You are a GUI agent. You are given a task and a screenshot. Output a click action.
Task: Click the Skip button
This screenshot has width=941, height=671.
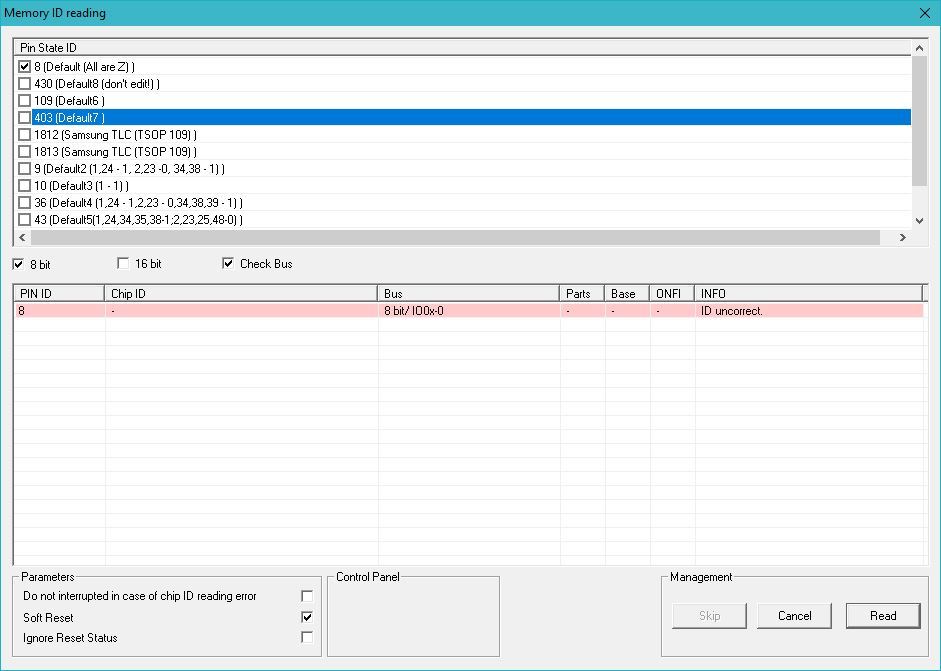click(709, 616)
